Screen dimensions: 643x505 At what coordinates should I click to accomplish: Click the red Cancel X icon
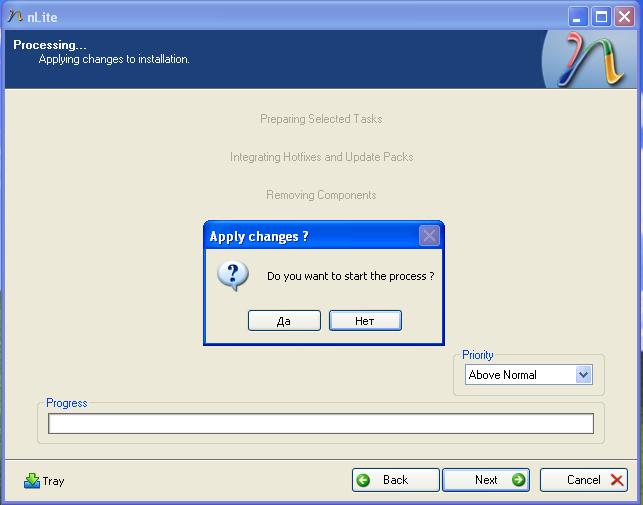617,480
